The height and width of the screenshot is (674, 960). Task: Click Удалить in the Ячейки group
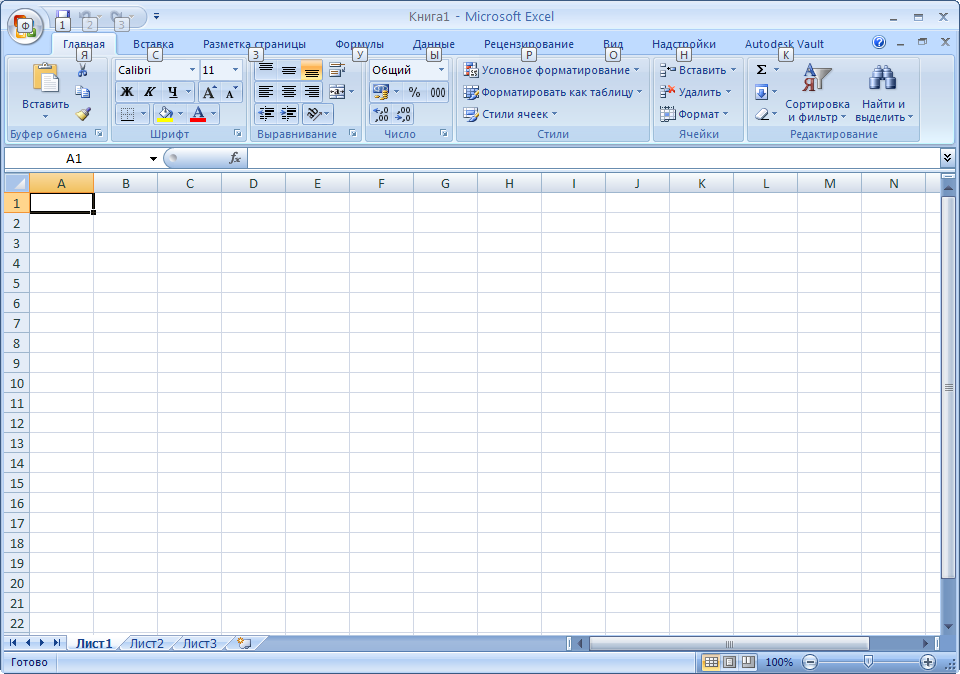coord(696,92)
